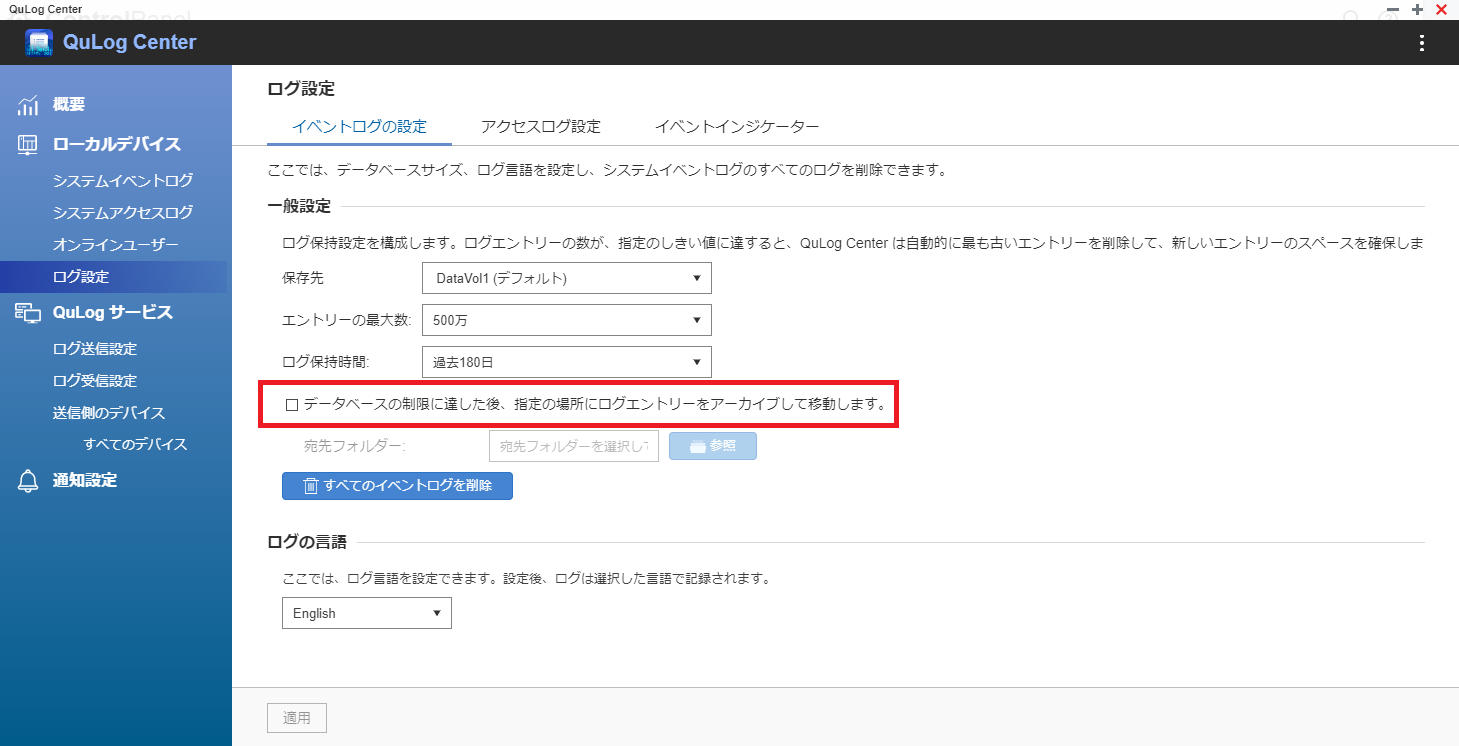Click the エントリーの最大数 label
This screenshot has width=1459, height=746.
pos(347,320)
